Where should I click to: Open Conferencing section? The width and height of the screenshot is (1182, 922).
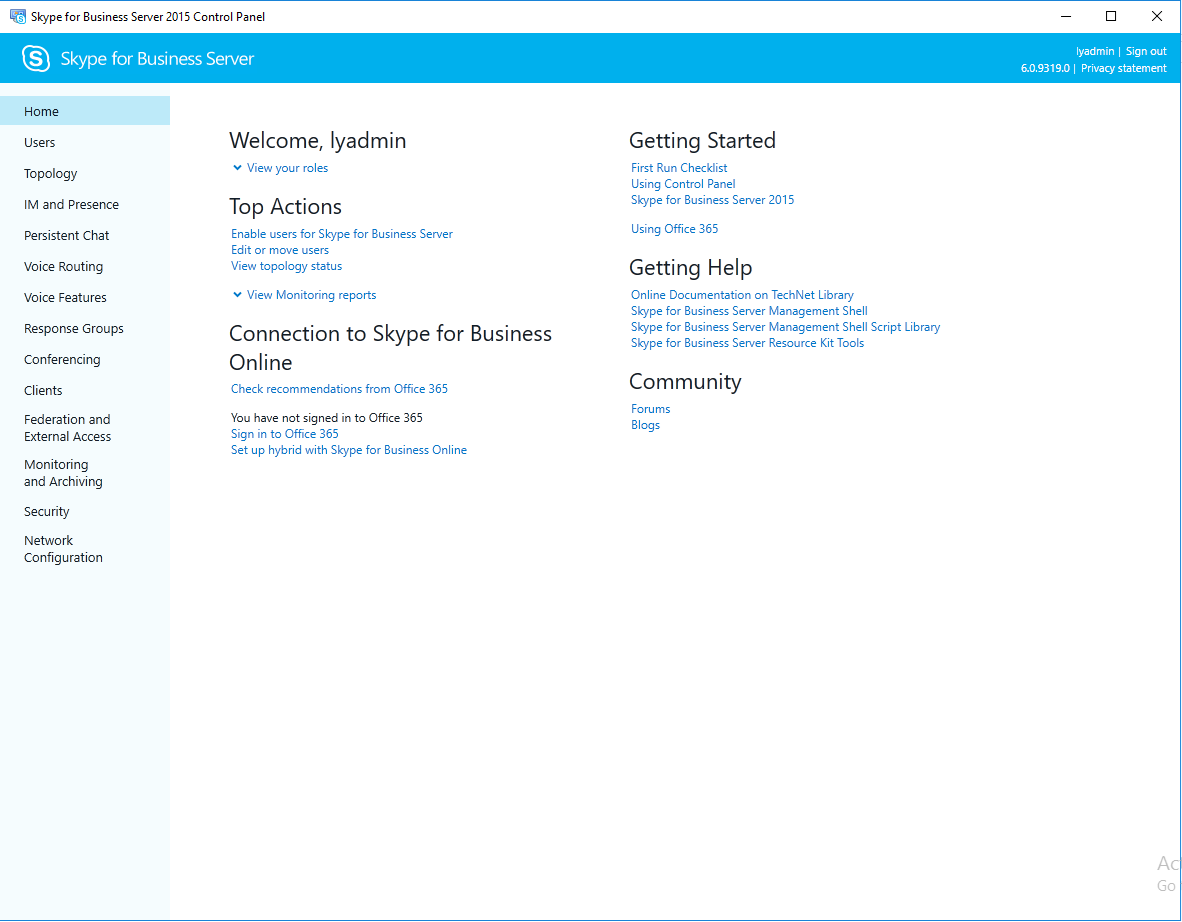85,359
